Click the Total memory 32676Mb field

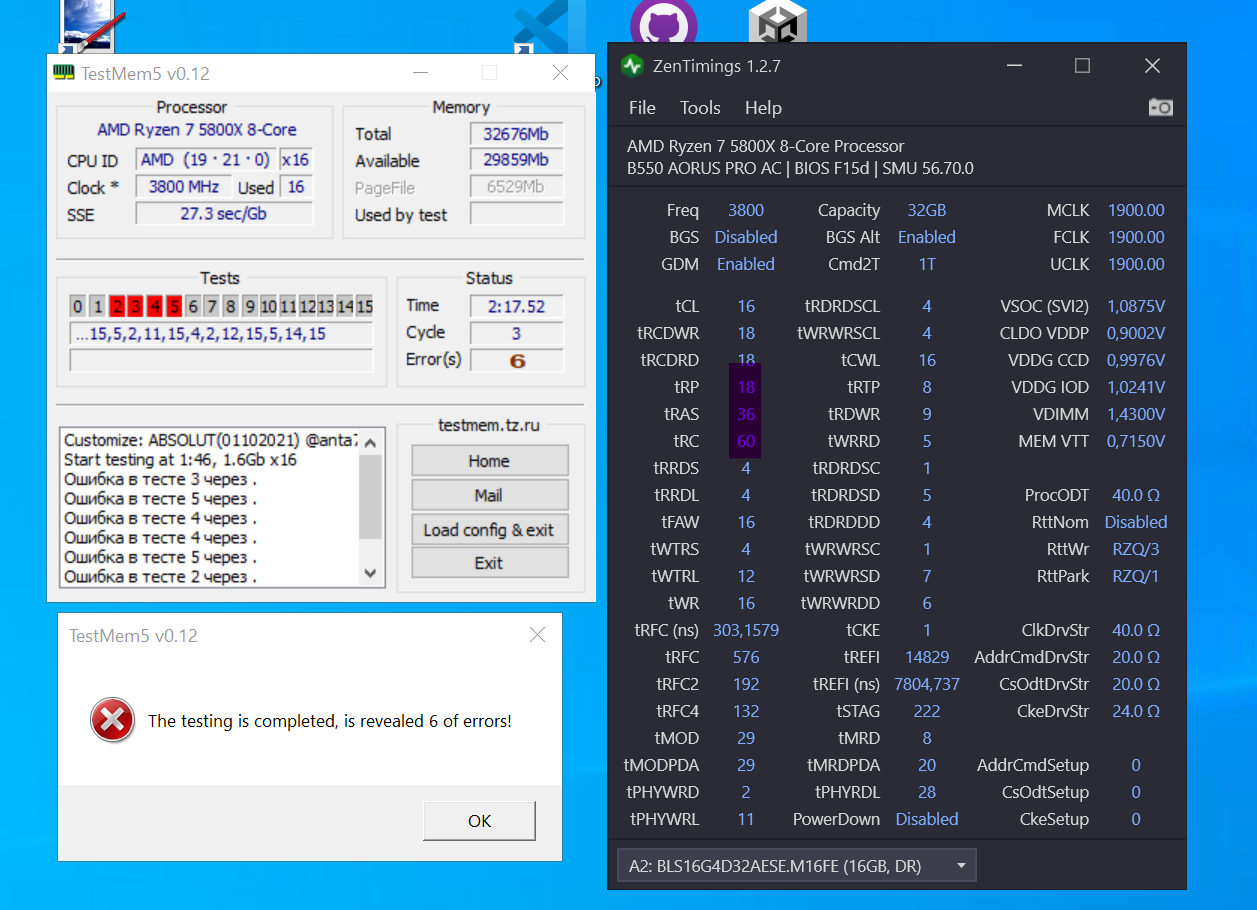click(517, 134)
